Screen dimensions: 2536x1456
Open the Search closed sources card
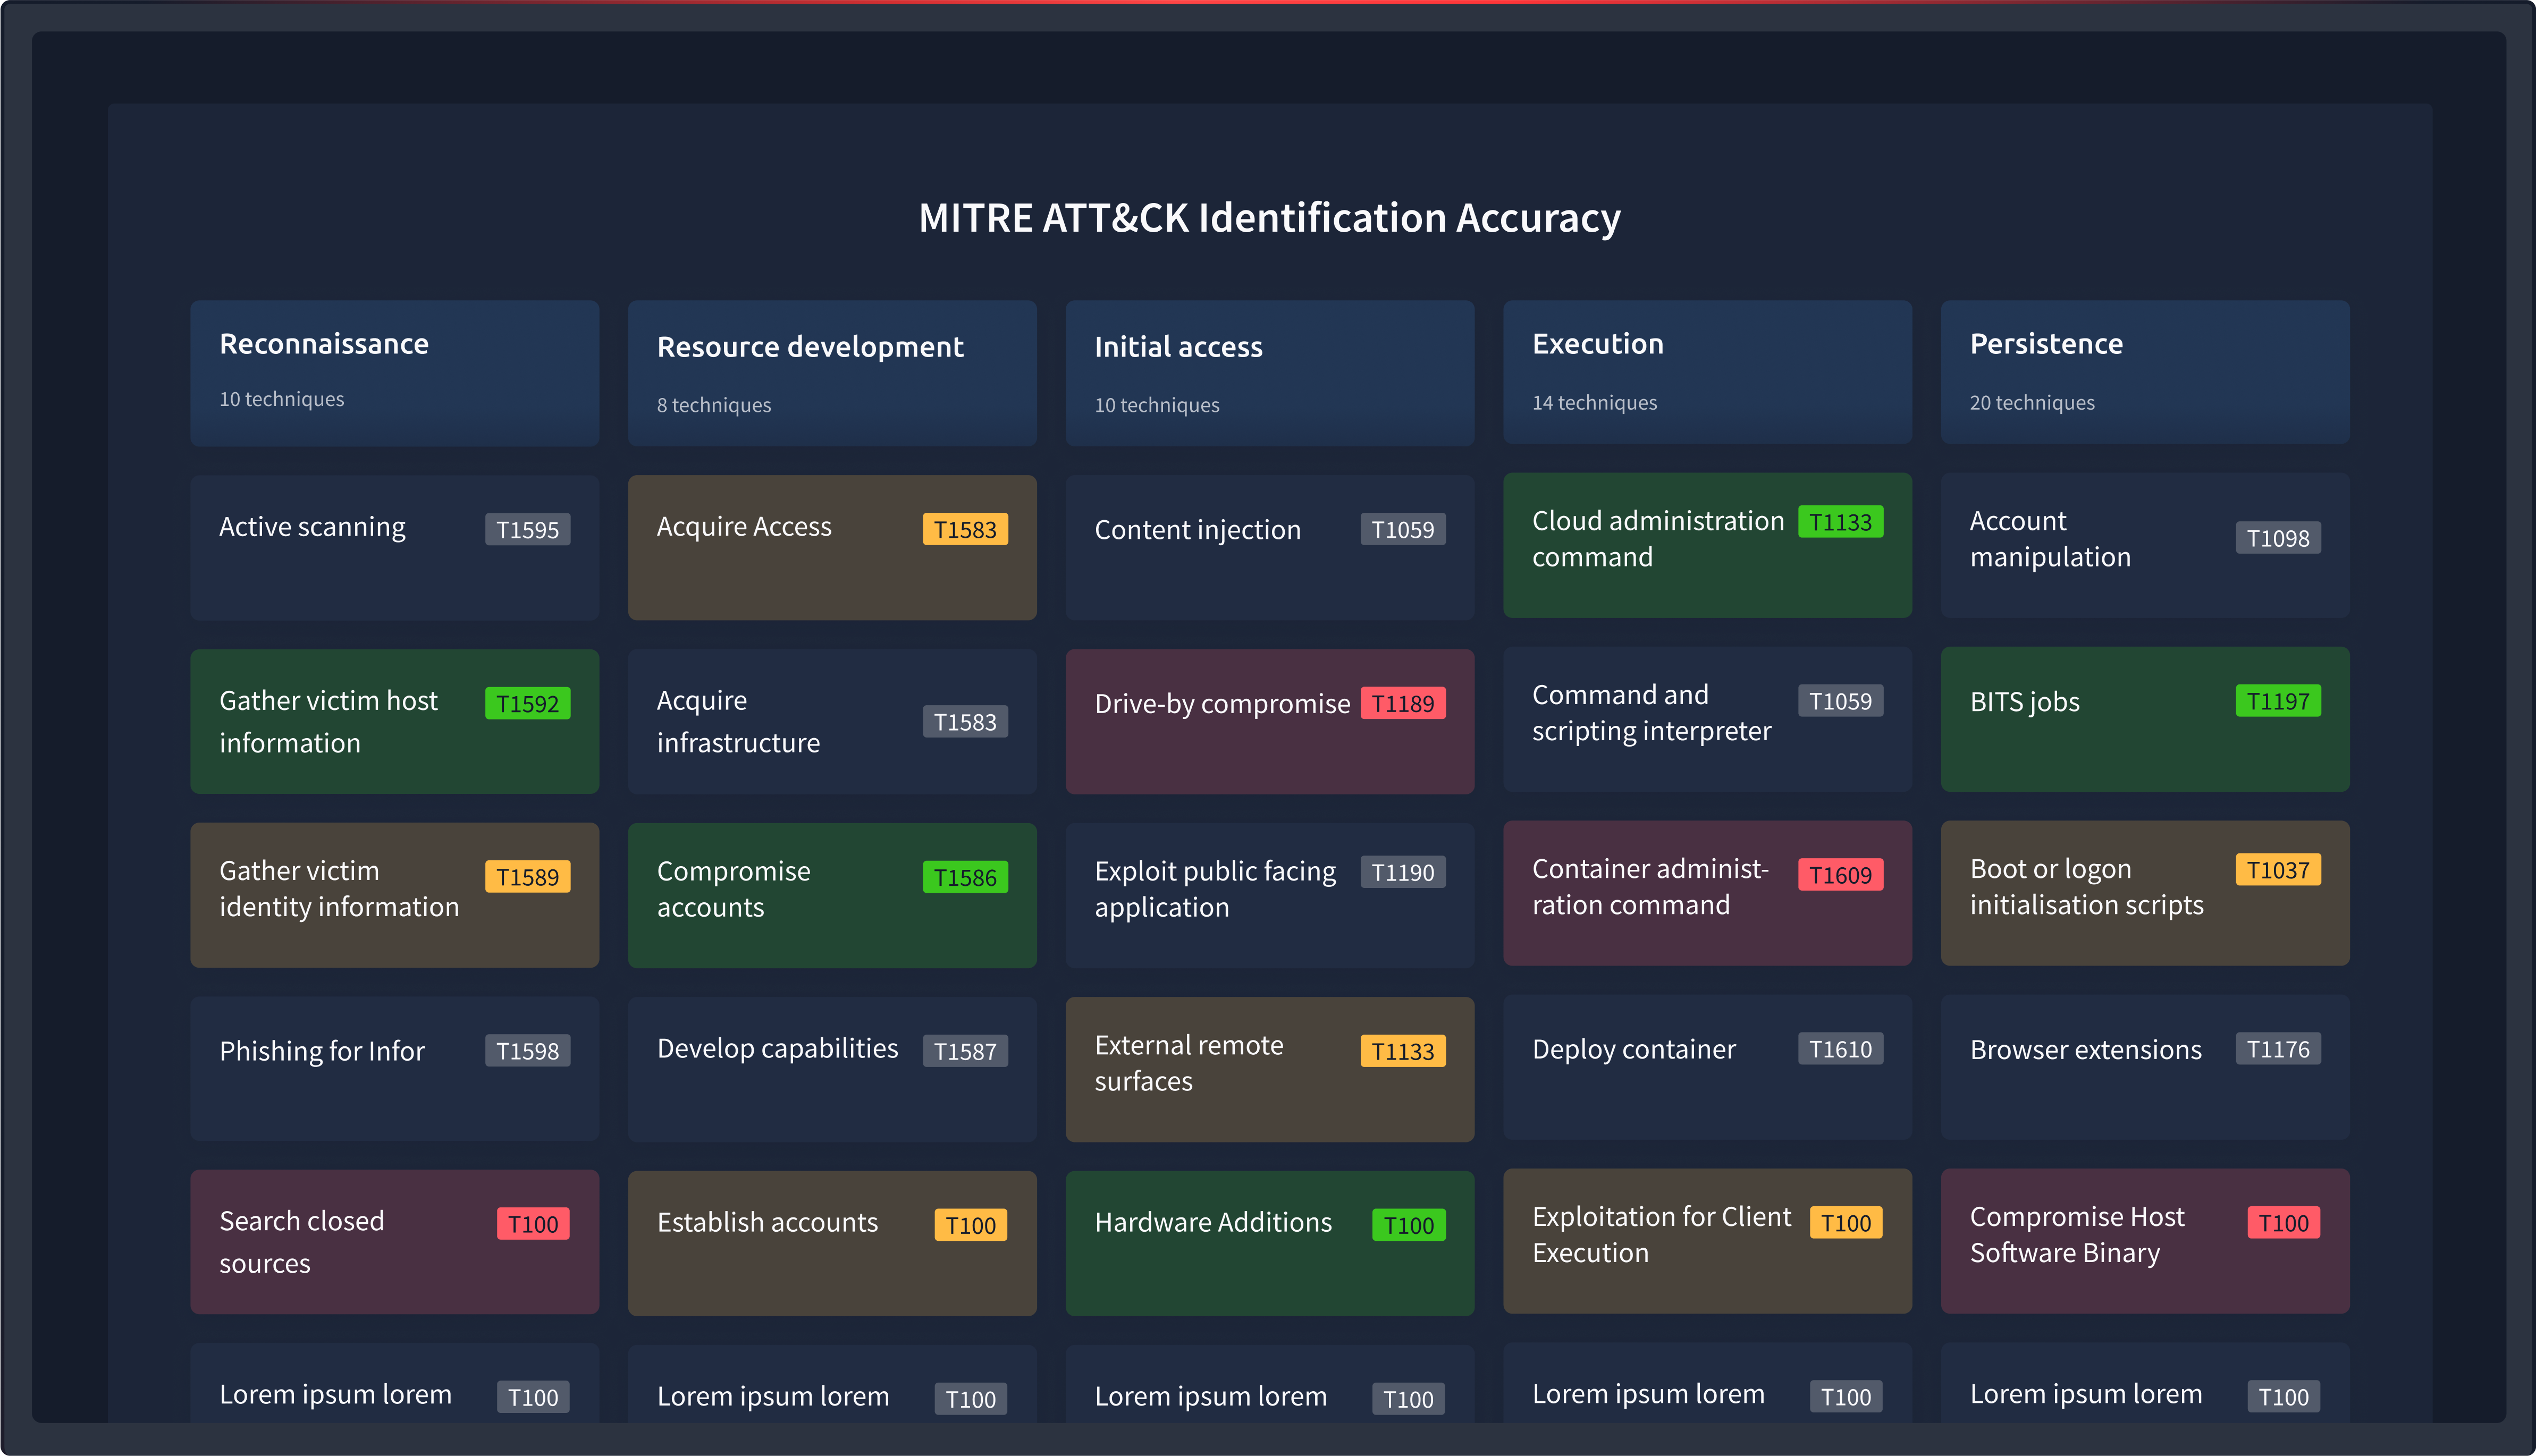click(x=394, y=1242)
